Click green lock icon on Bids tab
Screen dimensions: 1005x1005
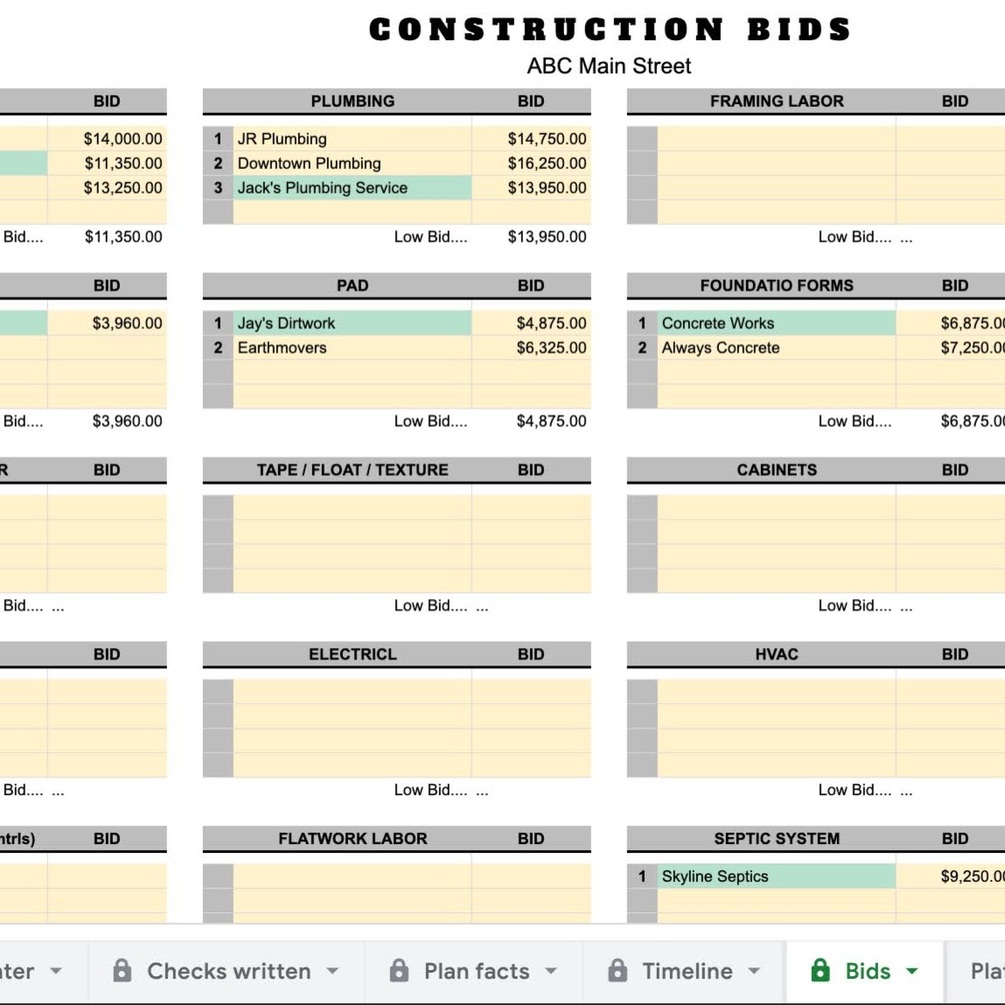(820, 971)
